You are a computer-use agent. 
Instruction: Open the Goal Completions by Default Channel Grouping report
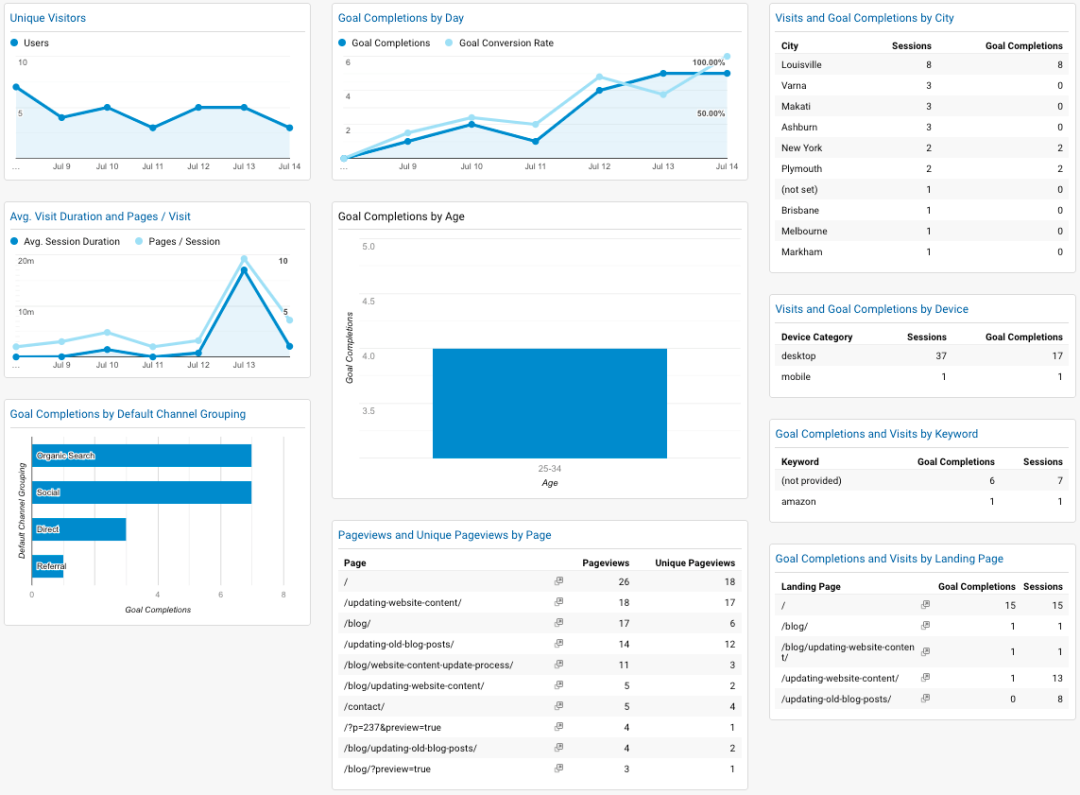pos(128,414)
